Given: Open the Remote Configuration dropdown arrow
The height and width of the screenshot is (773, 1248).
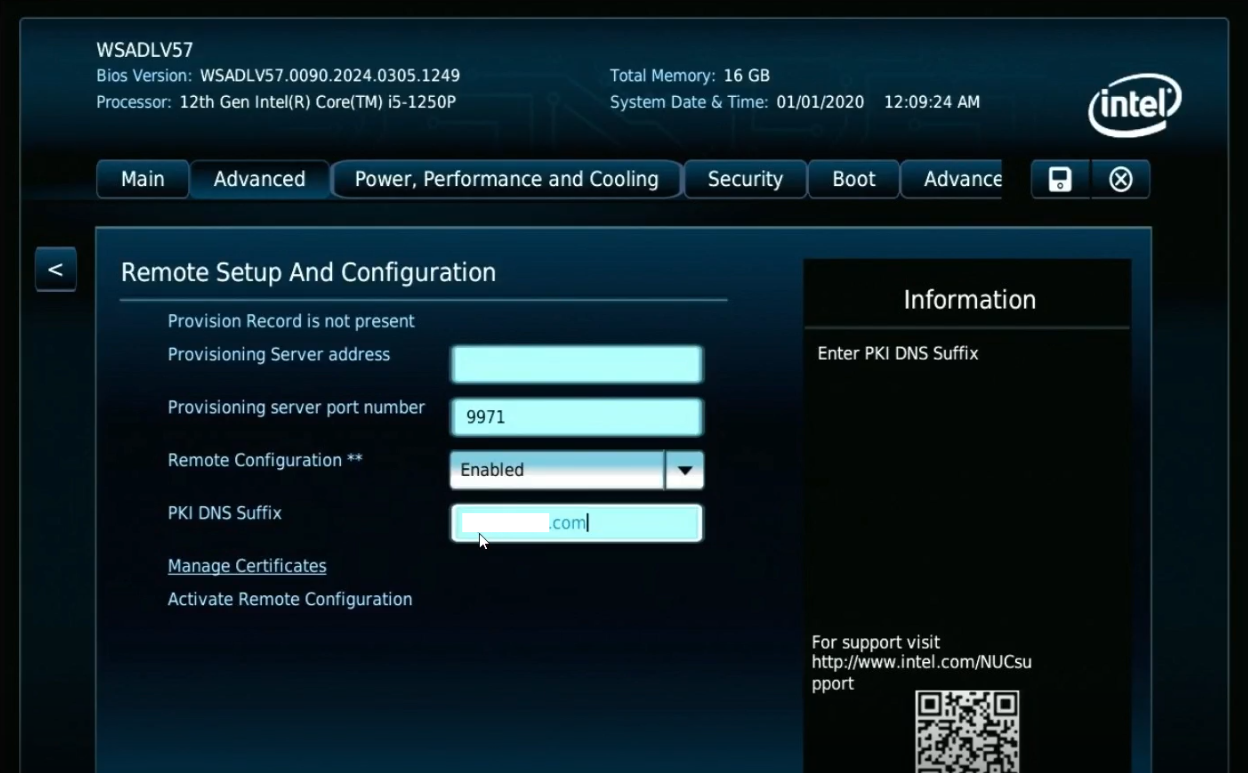Looking at the screenshot, I should click(685, 469).
